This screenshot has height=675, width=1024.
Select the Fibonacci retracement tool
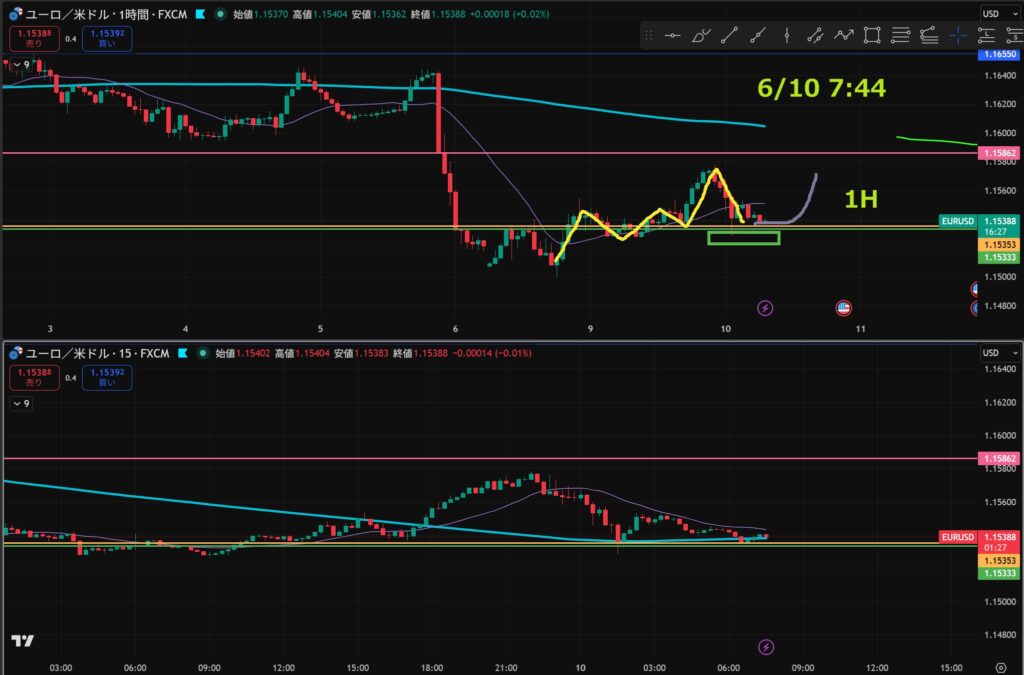point(901,35)
